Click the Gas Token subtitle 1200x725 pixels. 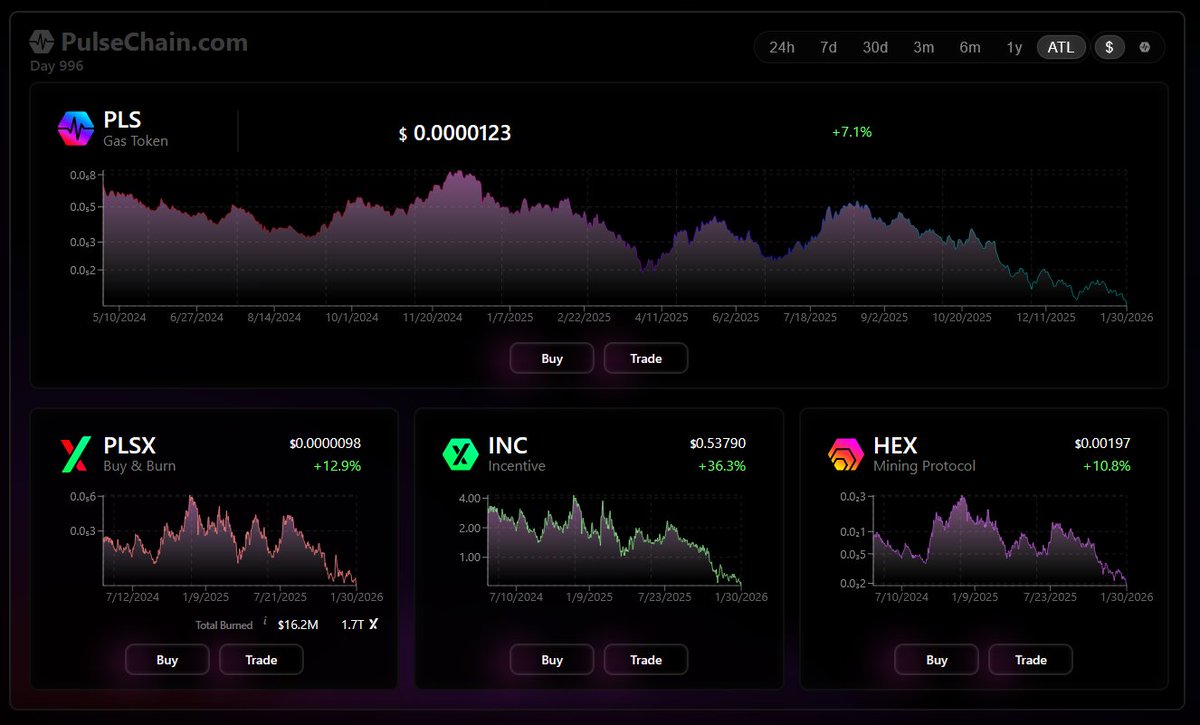pos(136,141)
